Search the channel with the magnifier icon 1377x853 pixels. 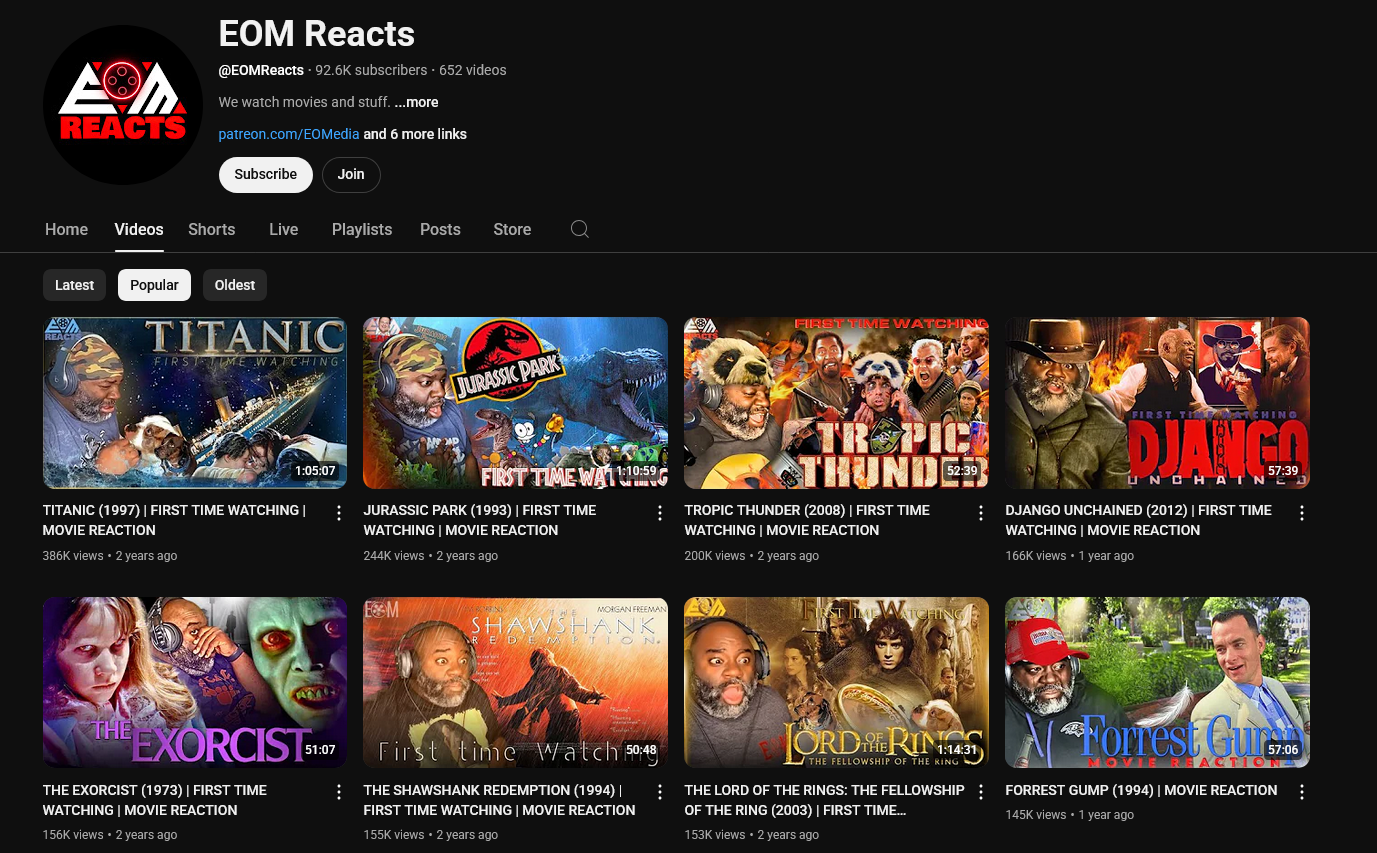coord(580,229)
